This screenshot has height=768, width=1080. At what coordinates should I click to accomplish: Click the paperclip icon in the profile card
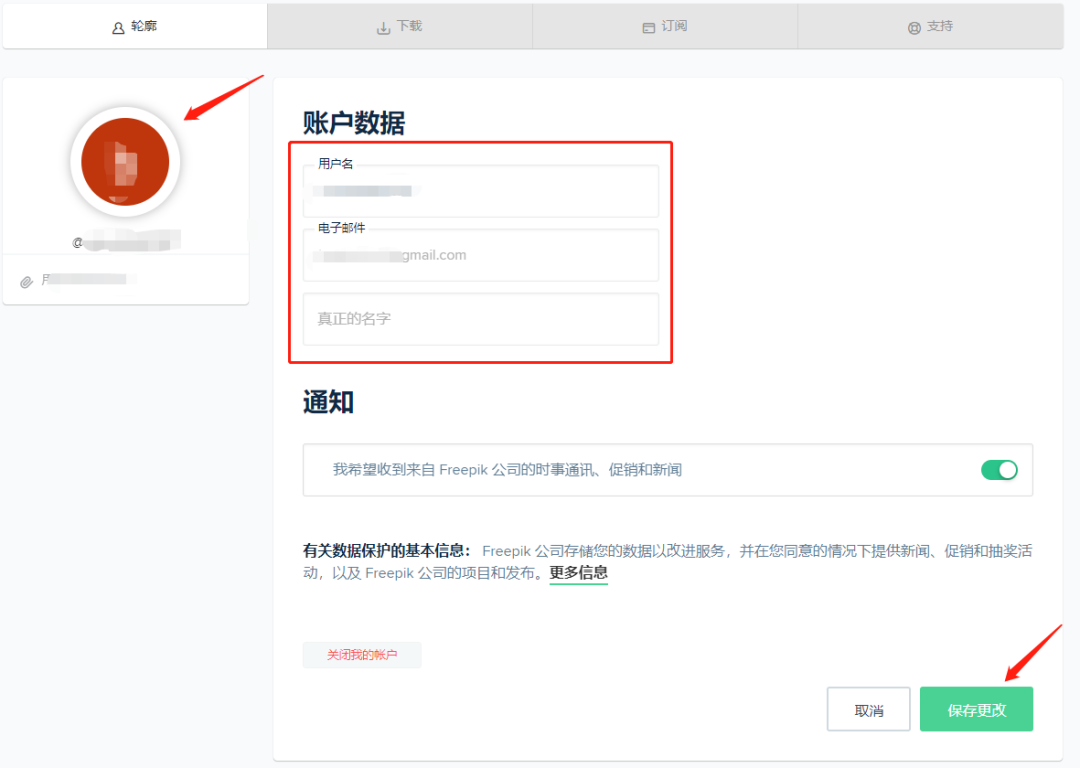(x=27, y=282)
